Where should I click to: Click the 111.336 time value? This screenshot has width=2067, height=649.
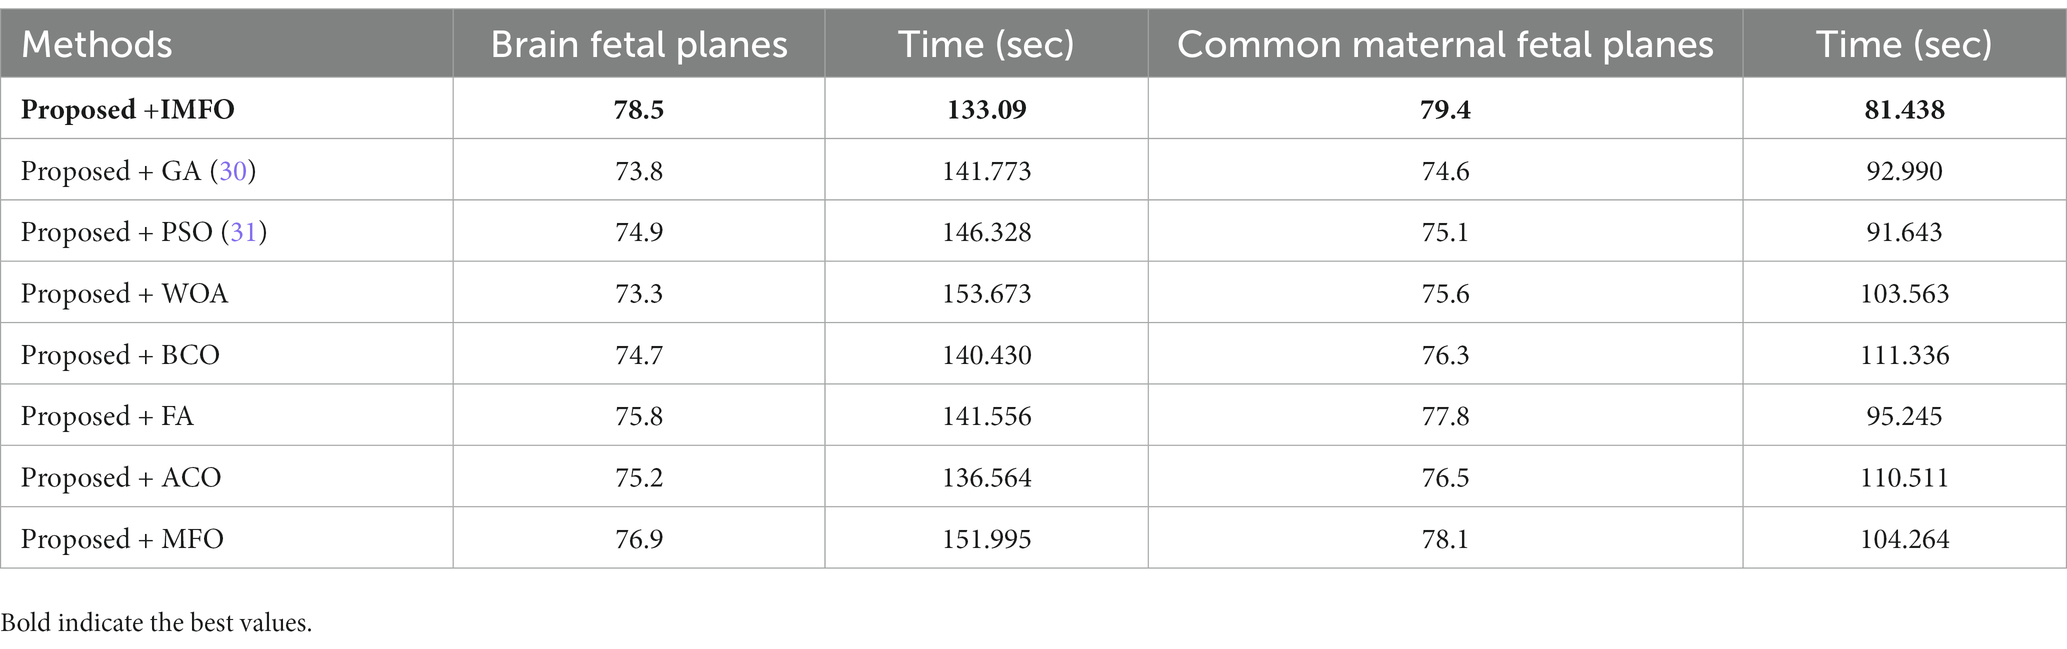tap(1904, 355)
